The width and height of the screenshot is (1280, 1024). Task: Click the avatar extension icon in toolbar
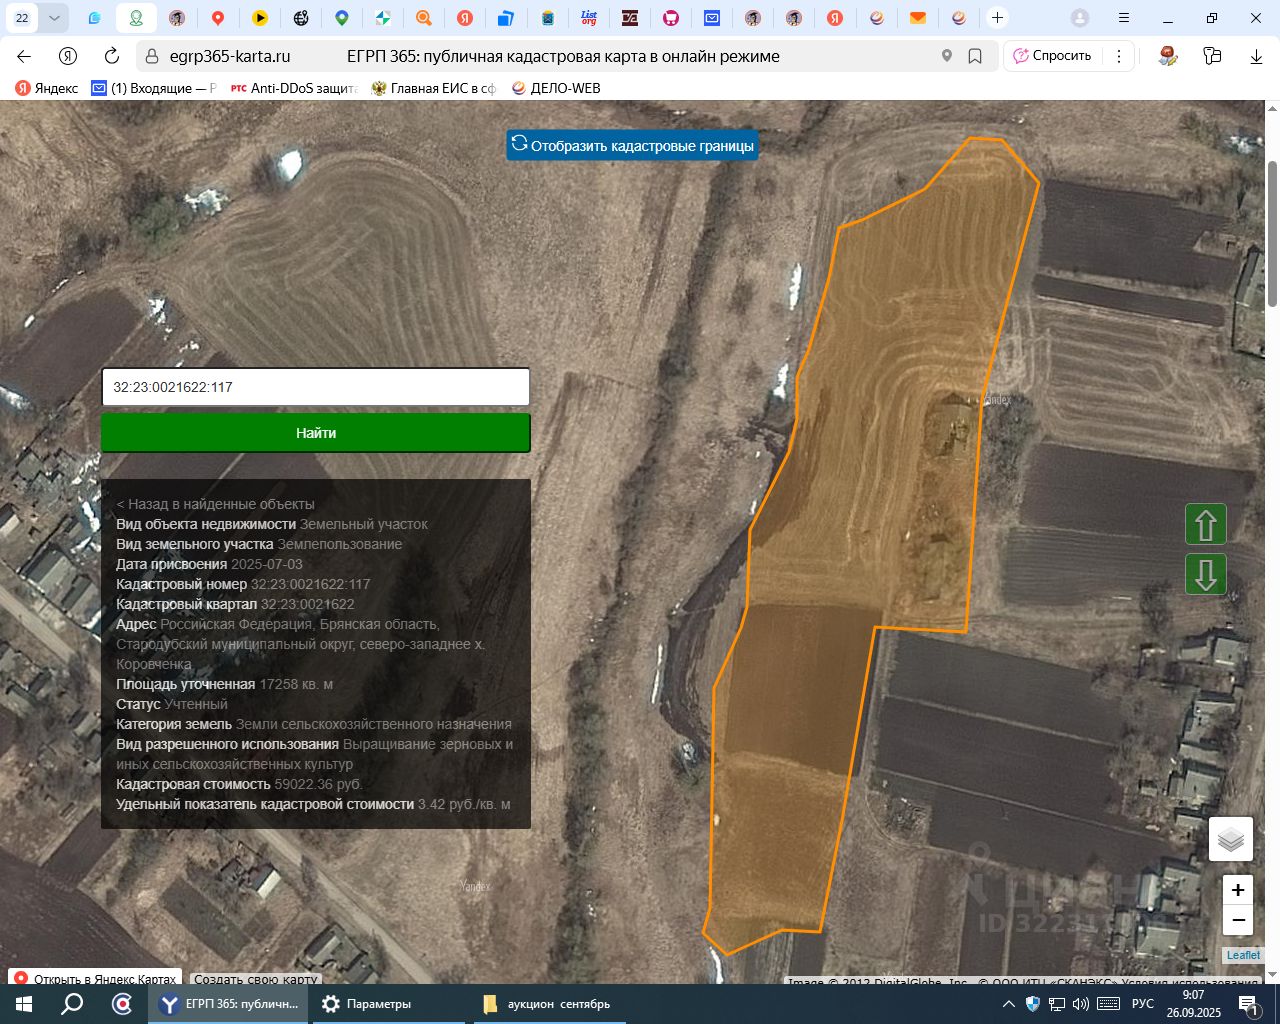pyautogui.click(x=1168, y=56)
